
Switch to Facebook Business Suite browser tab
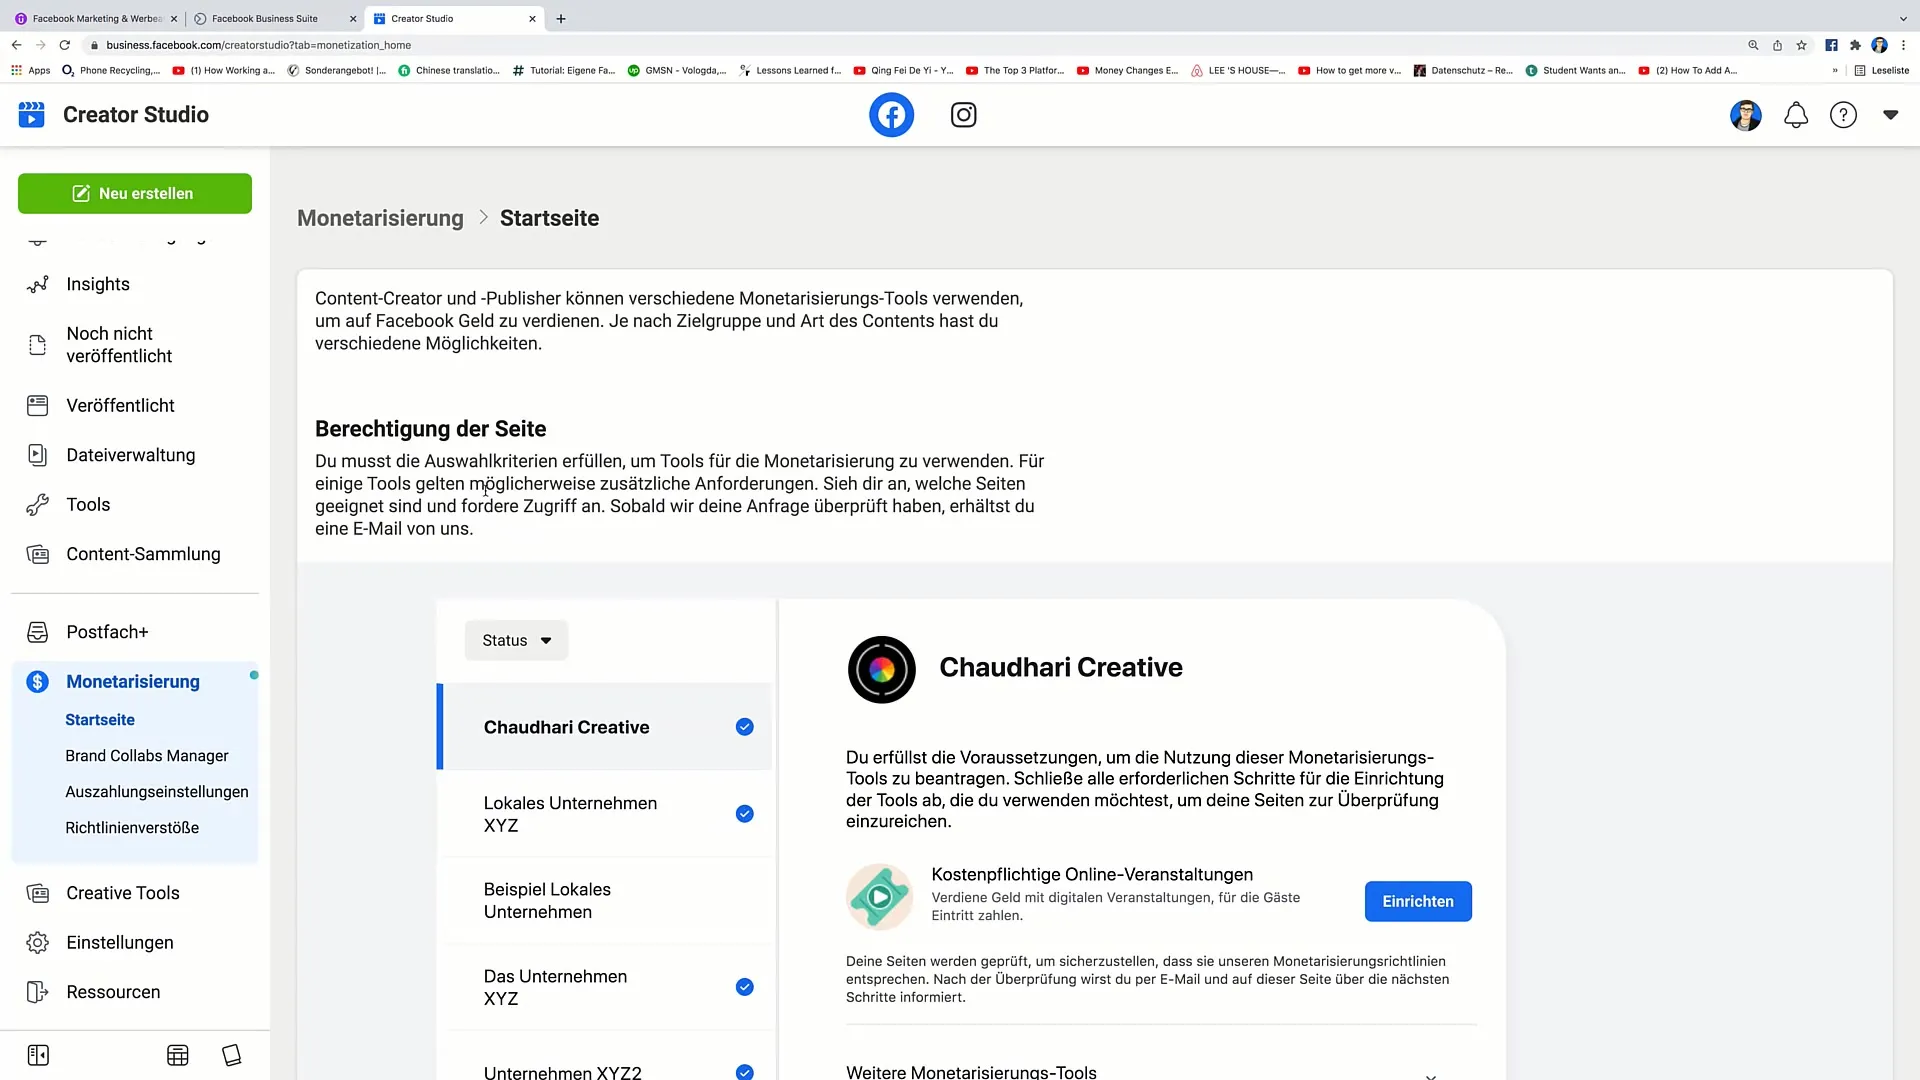pos(274,18)
